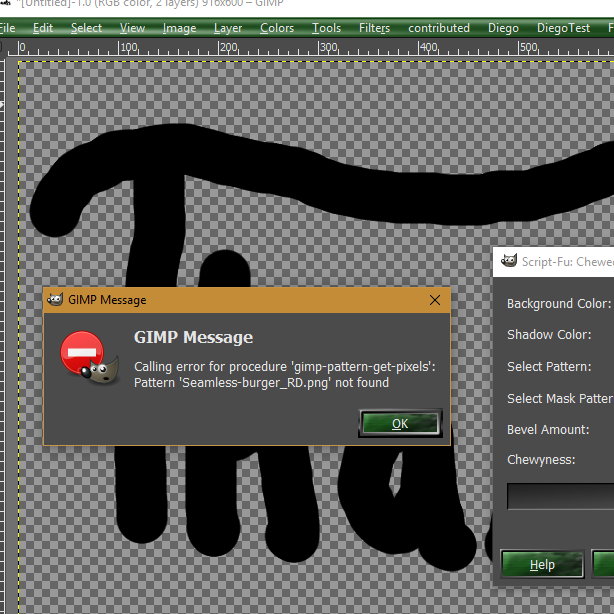Viewport: 614px width, 614px height.
Task: Open the Edit menu
Action: pyautogui.click(x=43, y=28)
